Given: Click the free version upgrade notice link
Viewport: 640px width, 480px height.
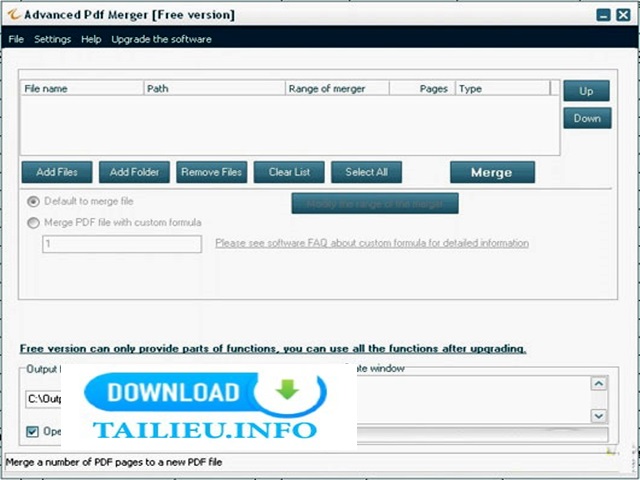Looking at the screenshot, I should click(273, 349).
